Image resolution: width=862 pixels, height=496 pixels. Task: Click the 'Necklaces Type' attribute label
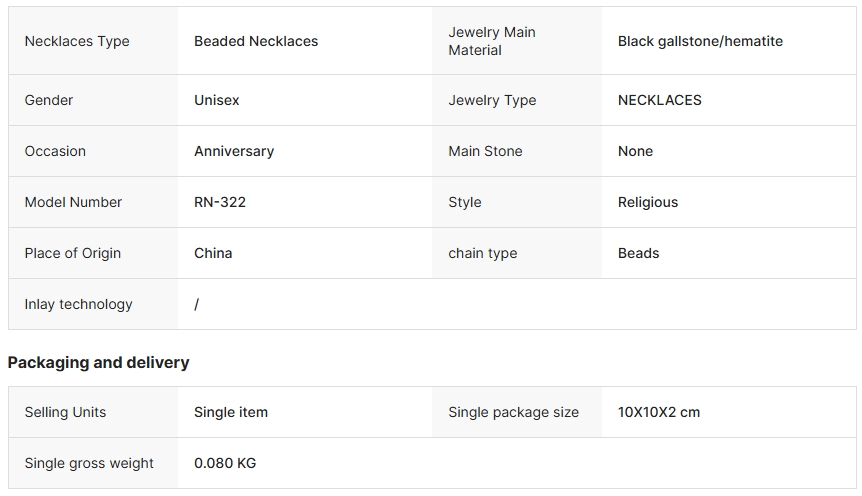tap(77, 41)
